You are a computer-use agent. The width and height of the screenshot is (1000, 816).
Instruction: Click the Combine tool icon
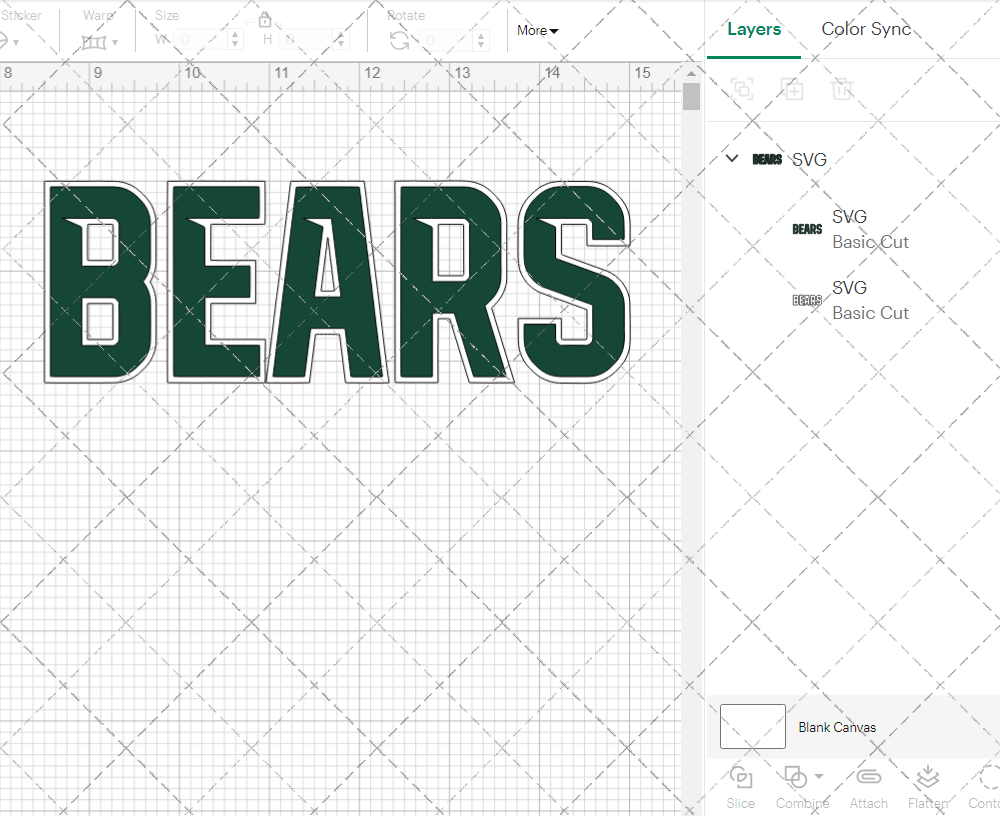795,778
